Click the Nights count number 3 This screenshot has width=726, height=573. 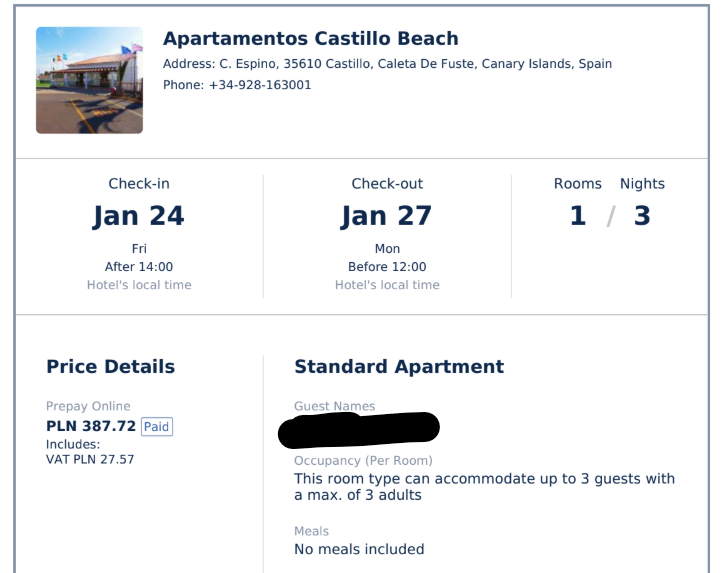642,216
